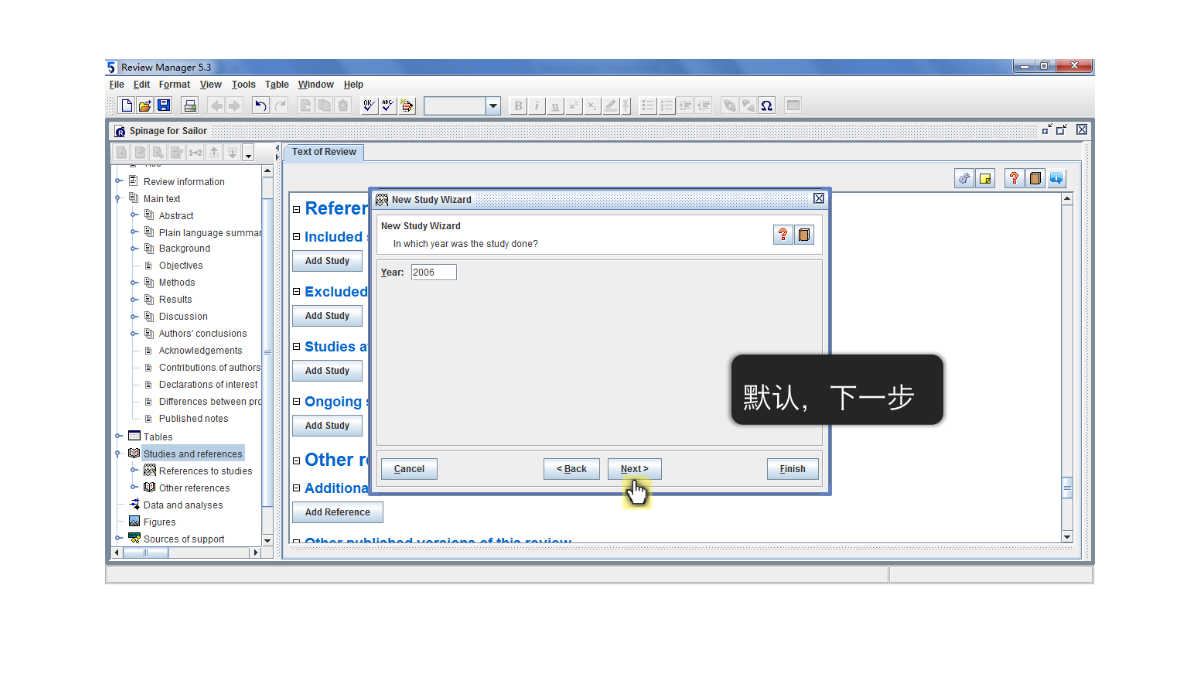
Task: Cancel the New Study Wizard
Action: (409, 469)
